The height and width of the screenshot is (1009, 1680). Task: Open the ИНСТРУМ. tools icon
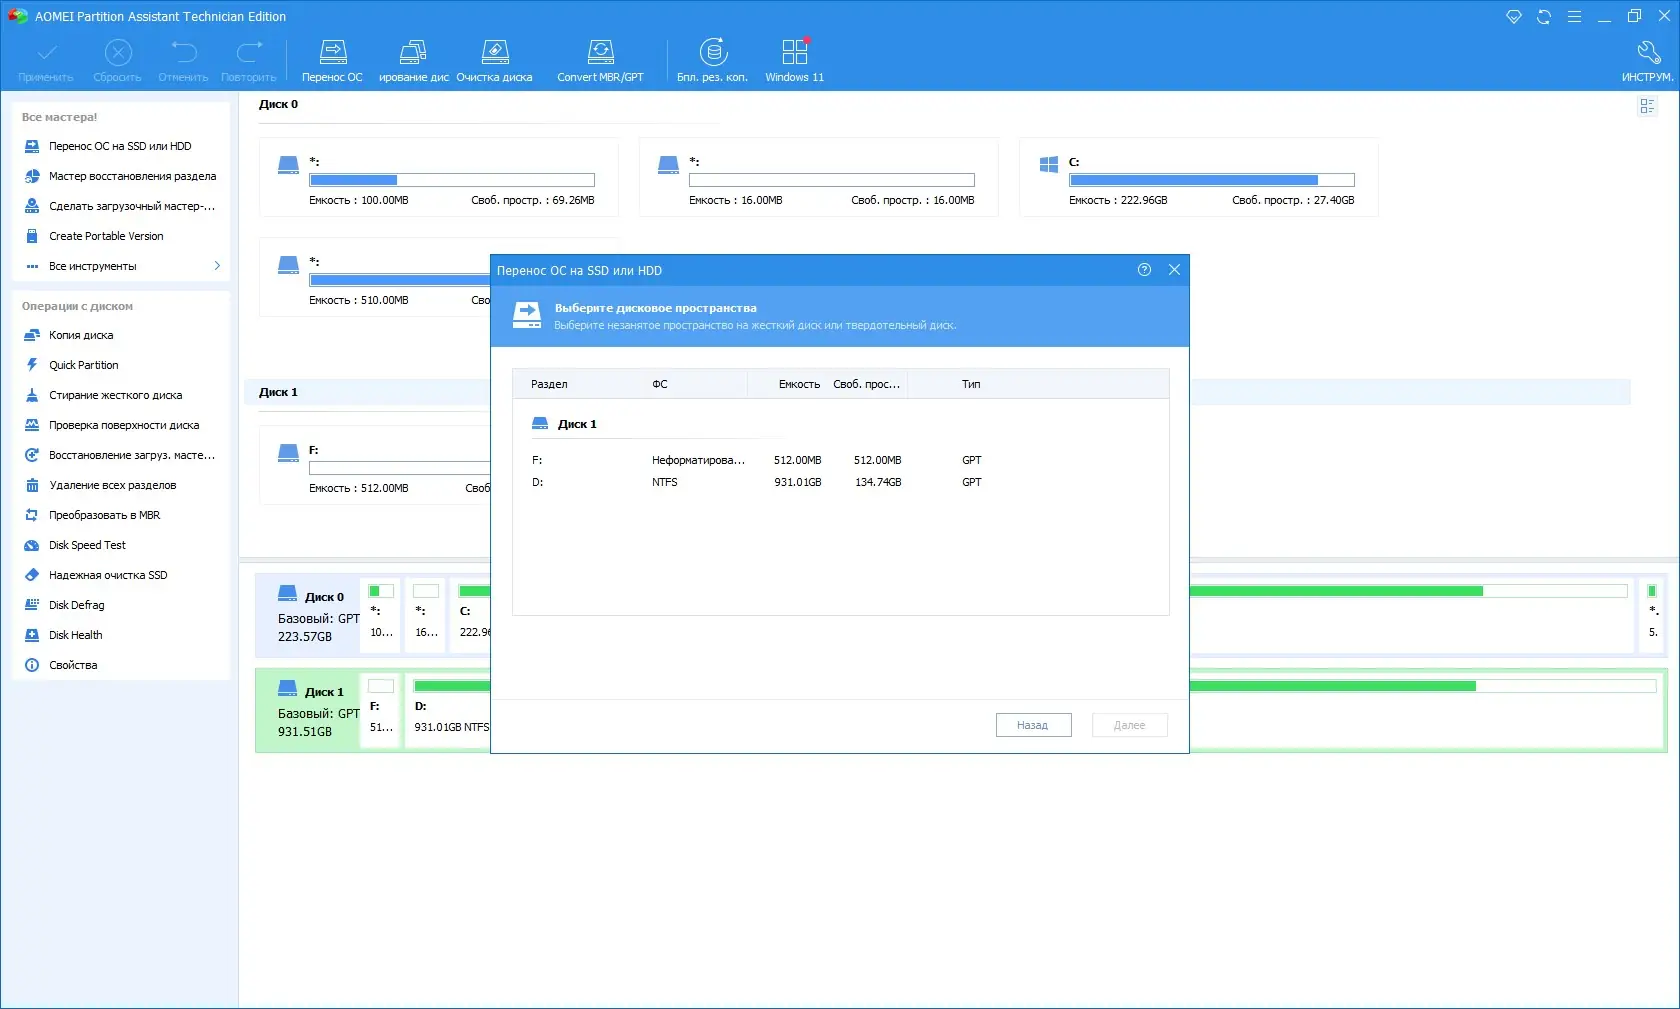pyautogui.click(x=1647, y=60)
